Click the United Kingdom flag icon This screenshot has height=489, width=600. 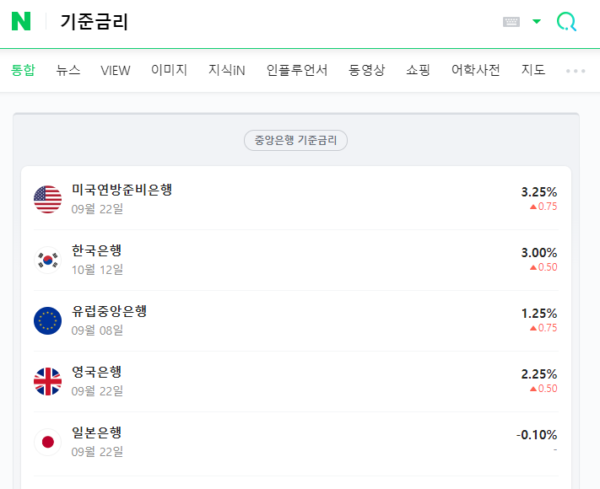(47, 381)
